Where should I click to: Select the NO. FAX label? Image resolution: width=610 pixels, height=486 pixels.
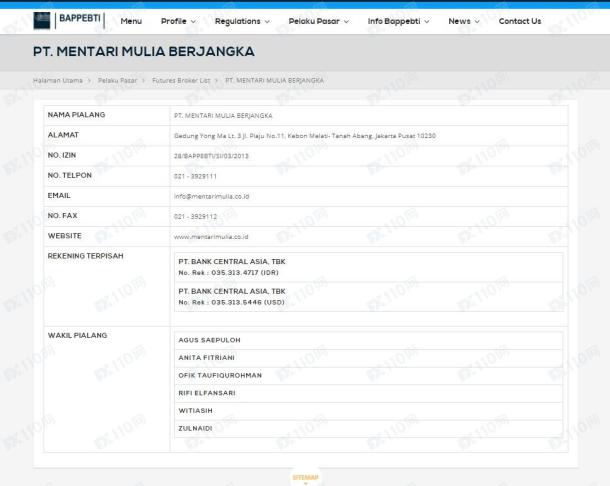coord(63,216)
